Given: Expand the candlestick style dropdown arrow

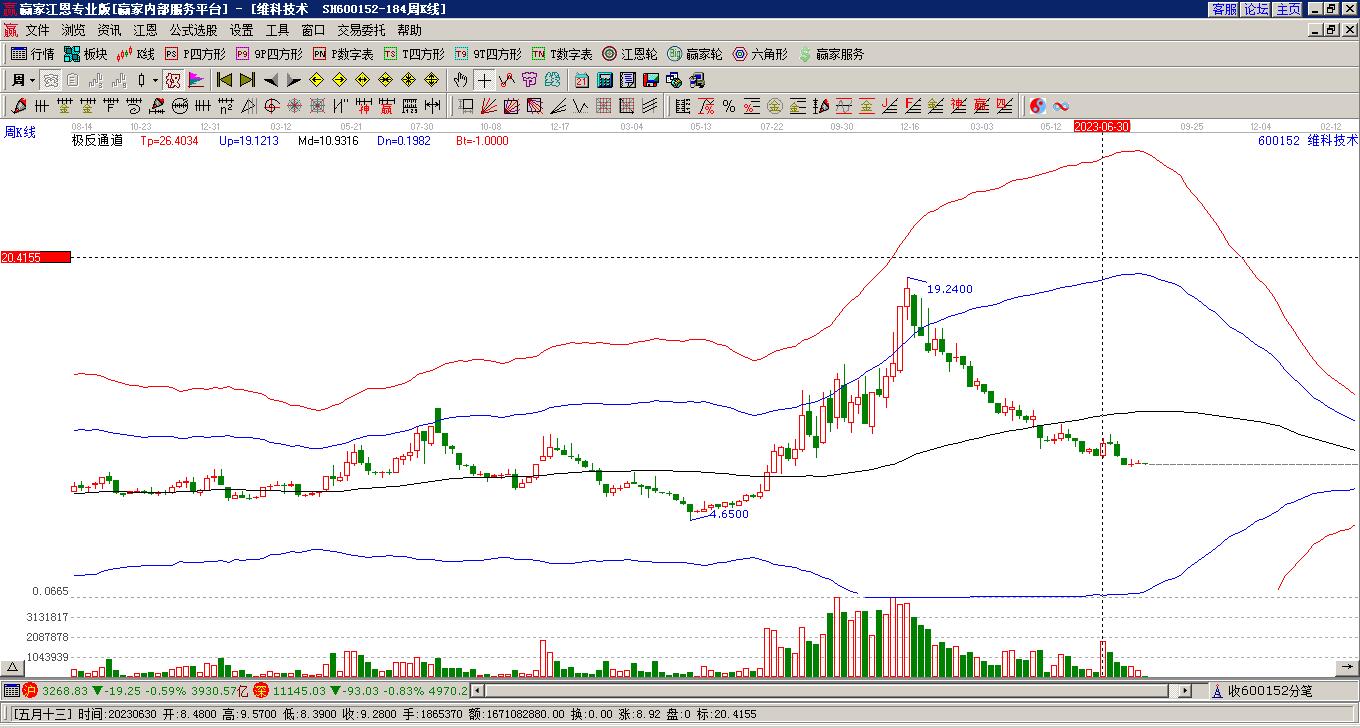Looking at the screenshot, I should tap(155, 80).
